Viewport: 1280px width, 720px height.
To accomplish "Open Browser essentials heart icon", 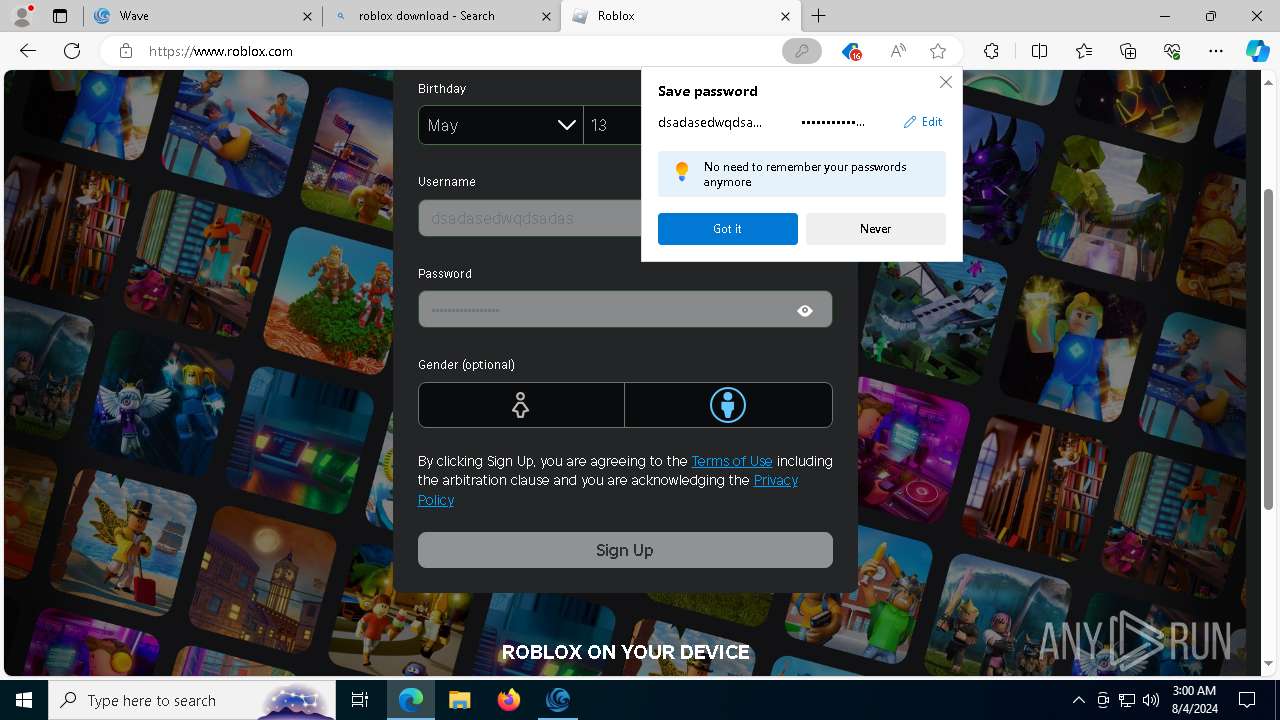I will [1172, 51].
